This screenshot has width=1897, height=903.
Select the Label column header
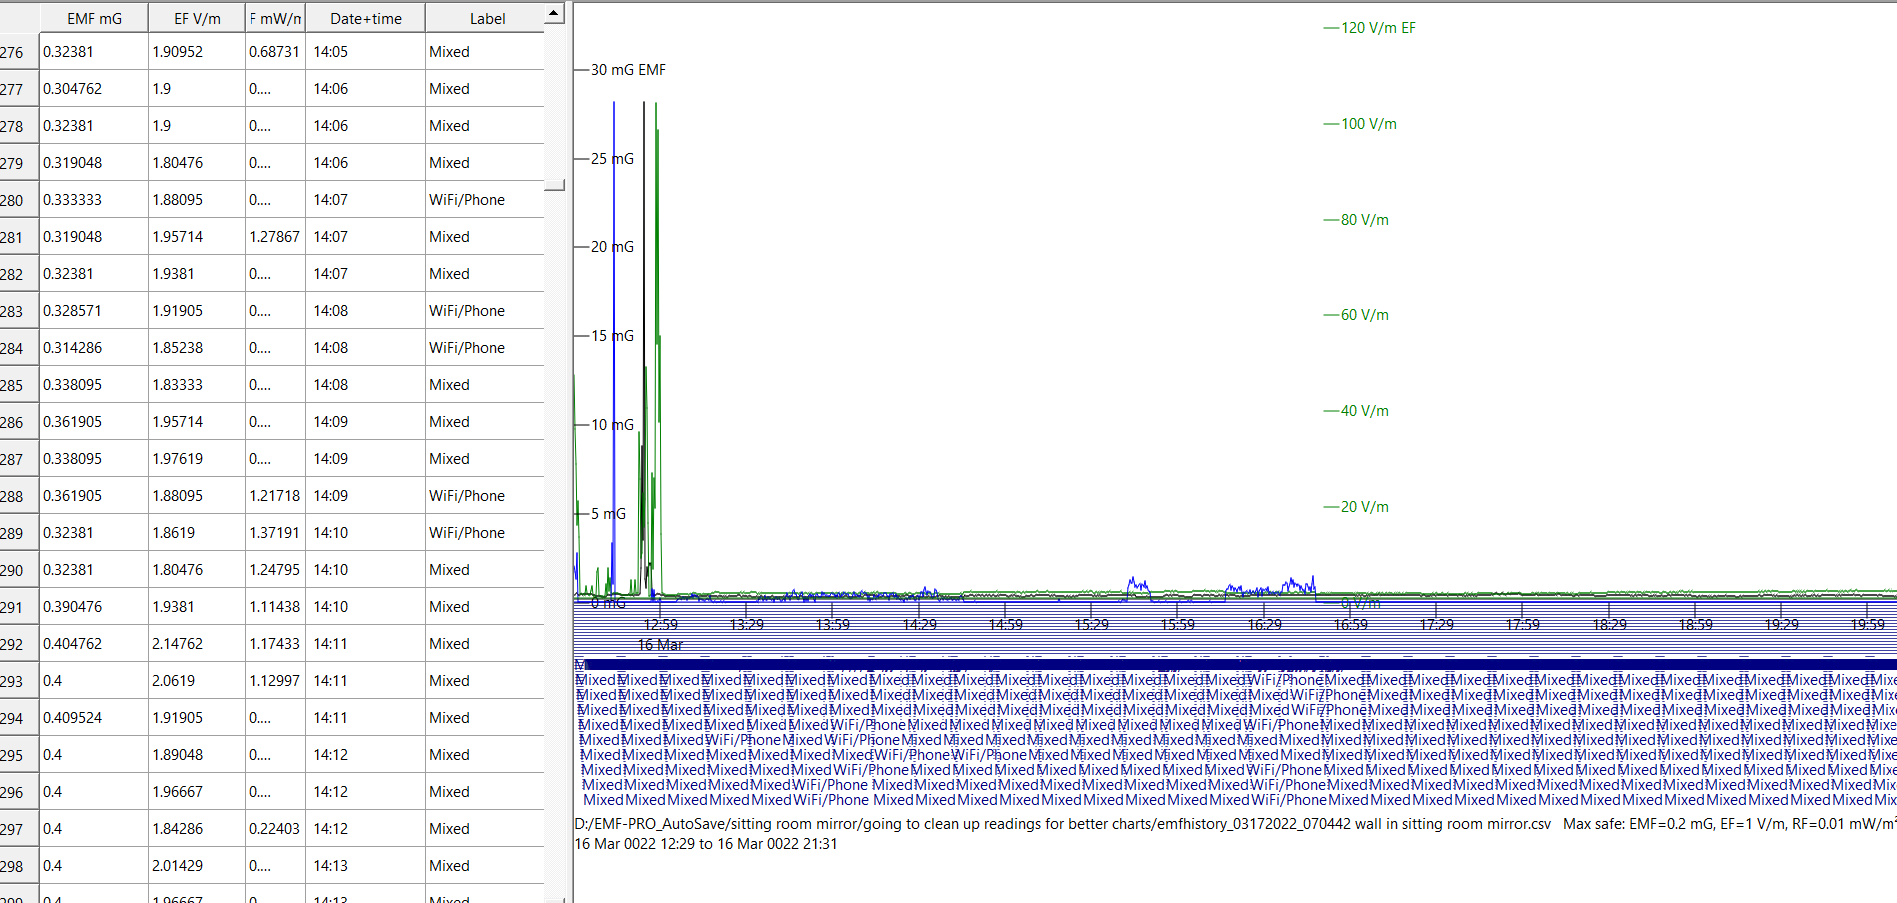[487, 18]
